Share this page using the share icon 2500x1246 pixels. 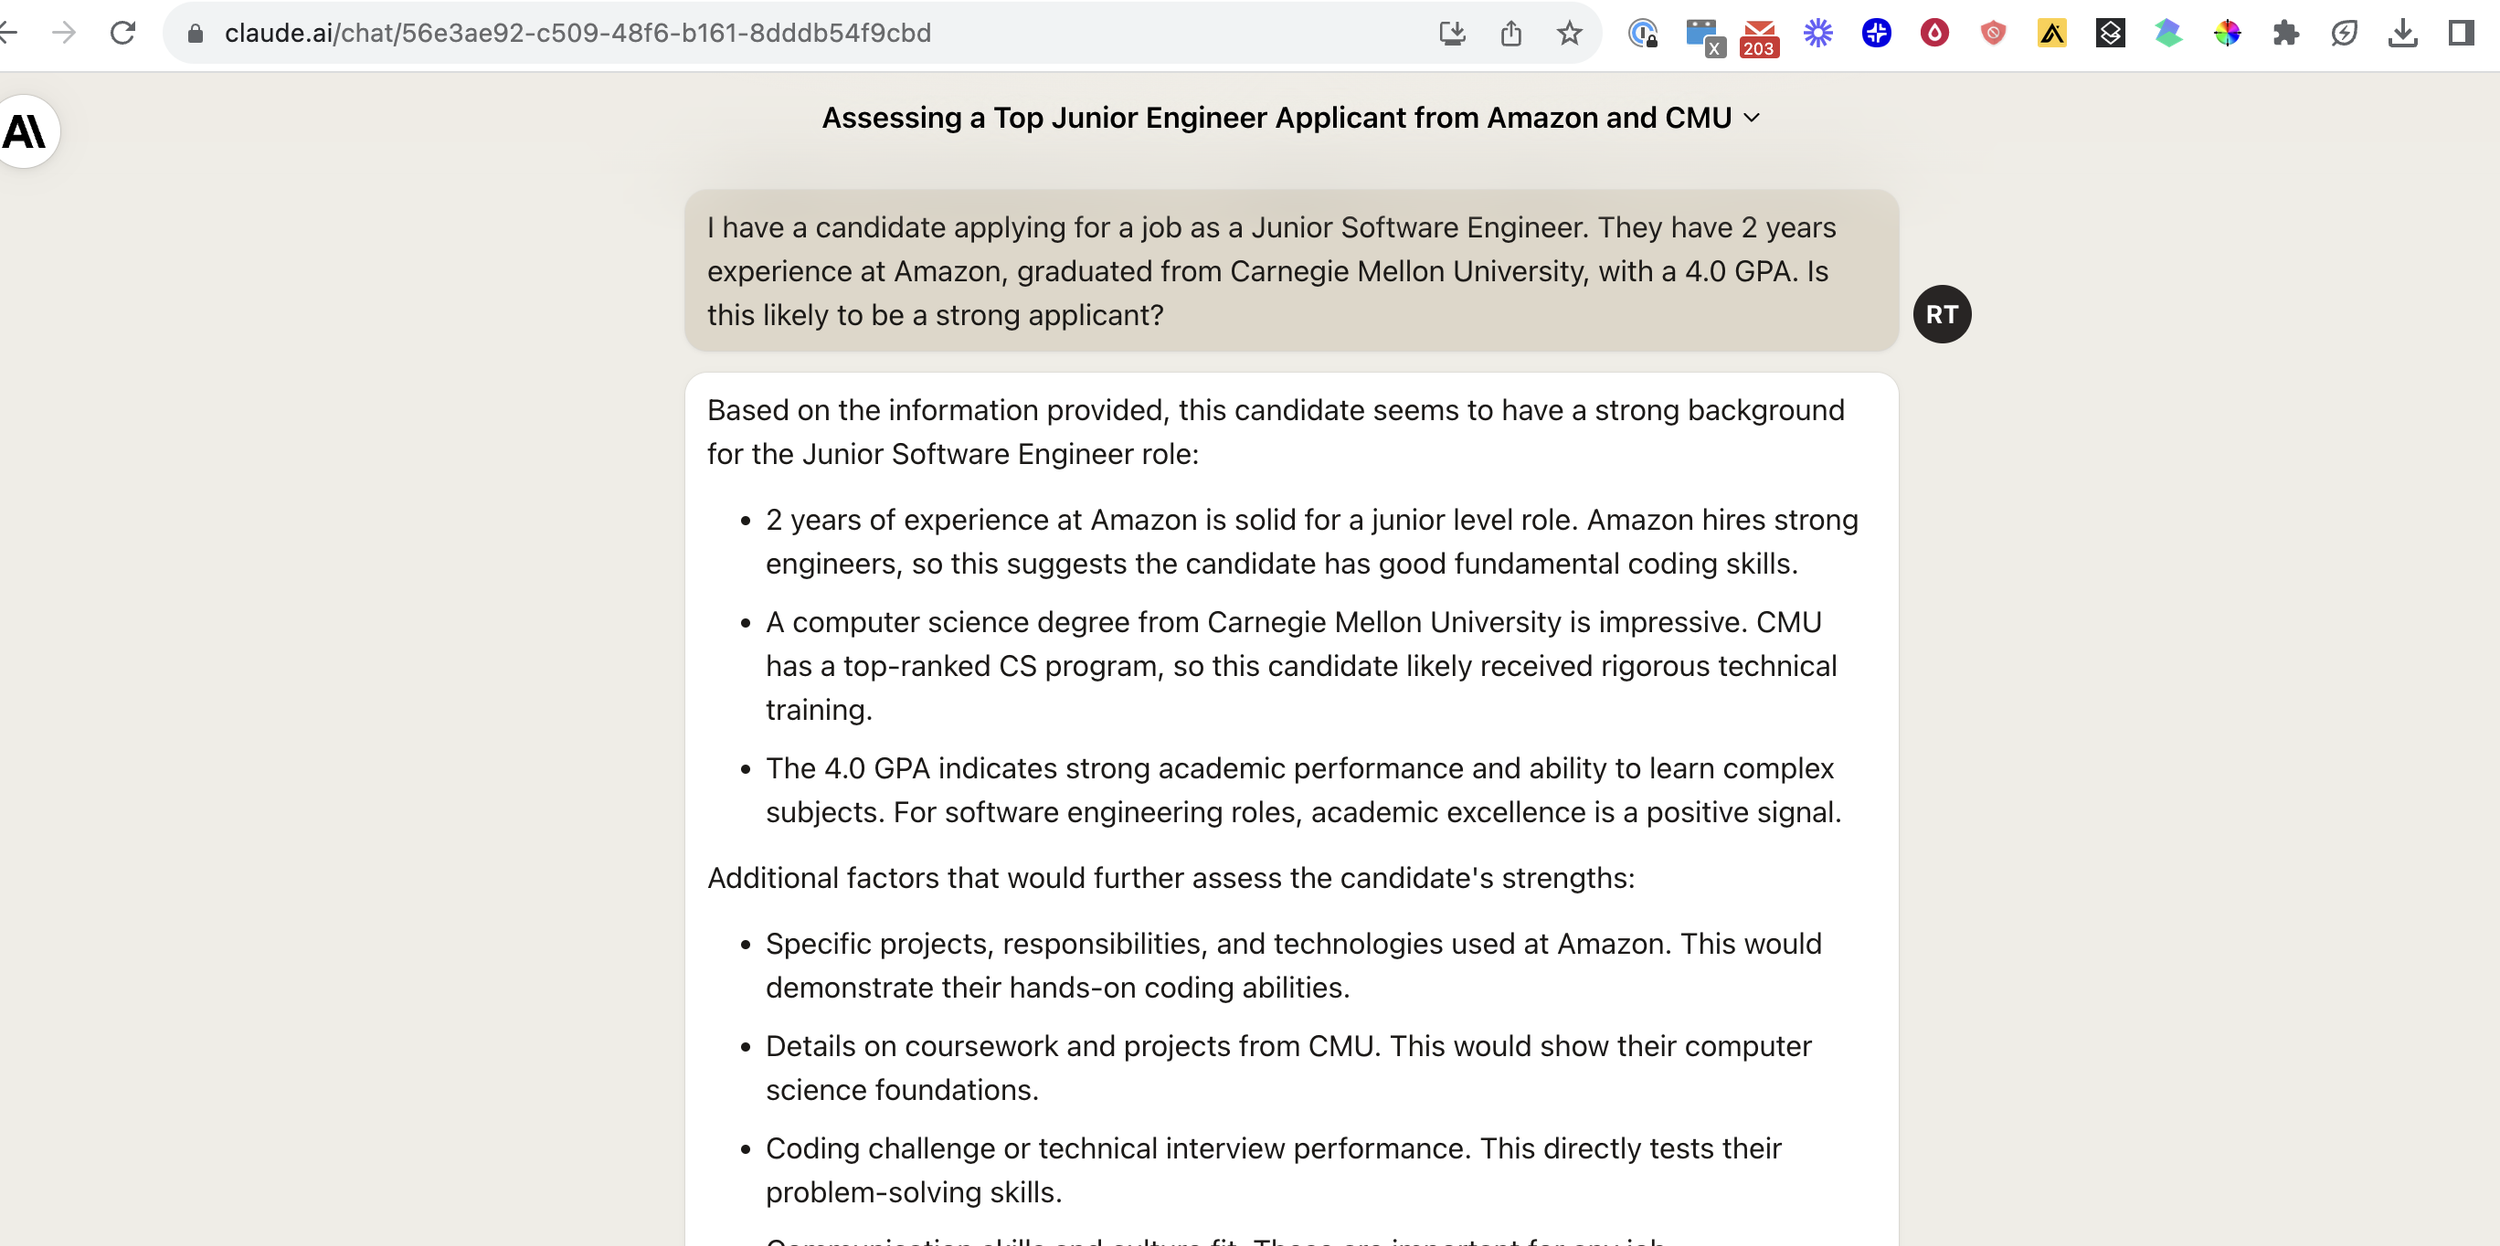pyautogui.click(x=1511, y=33)
